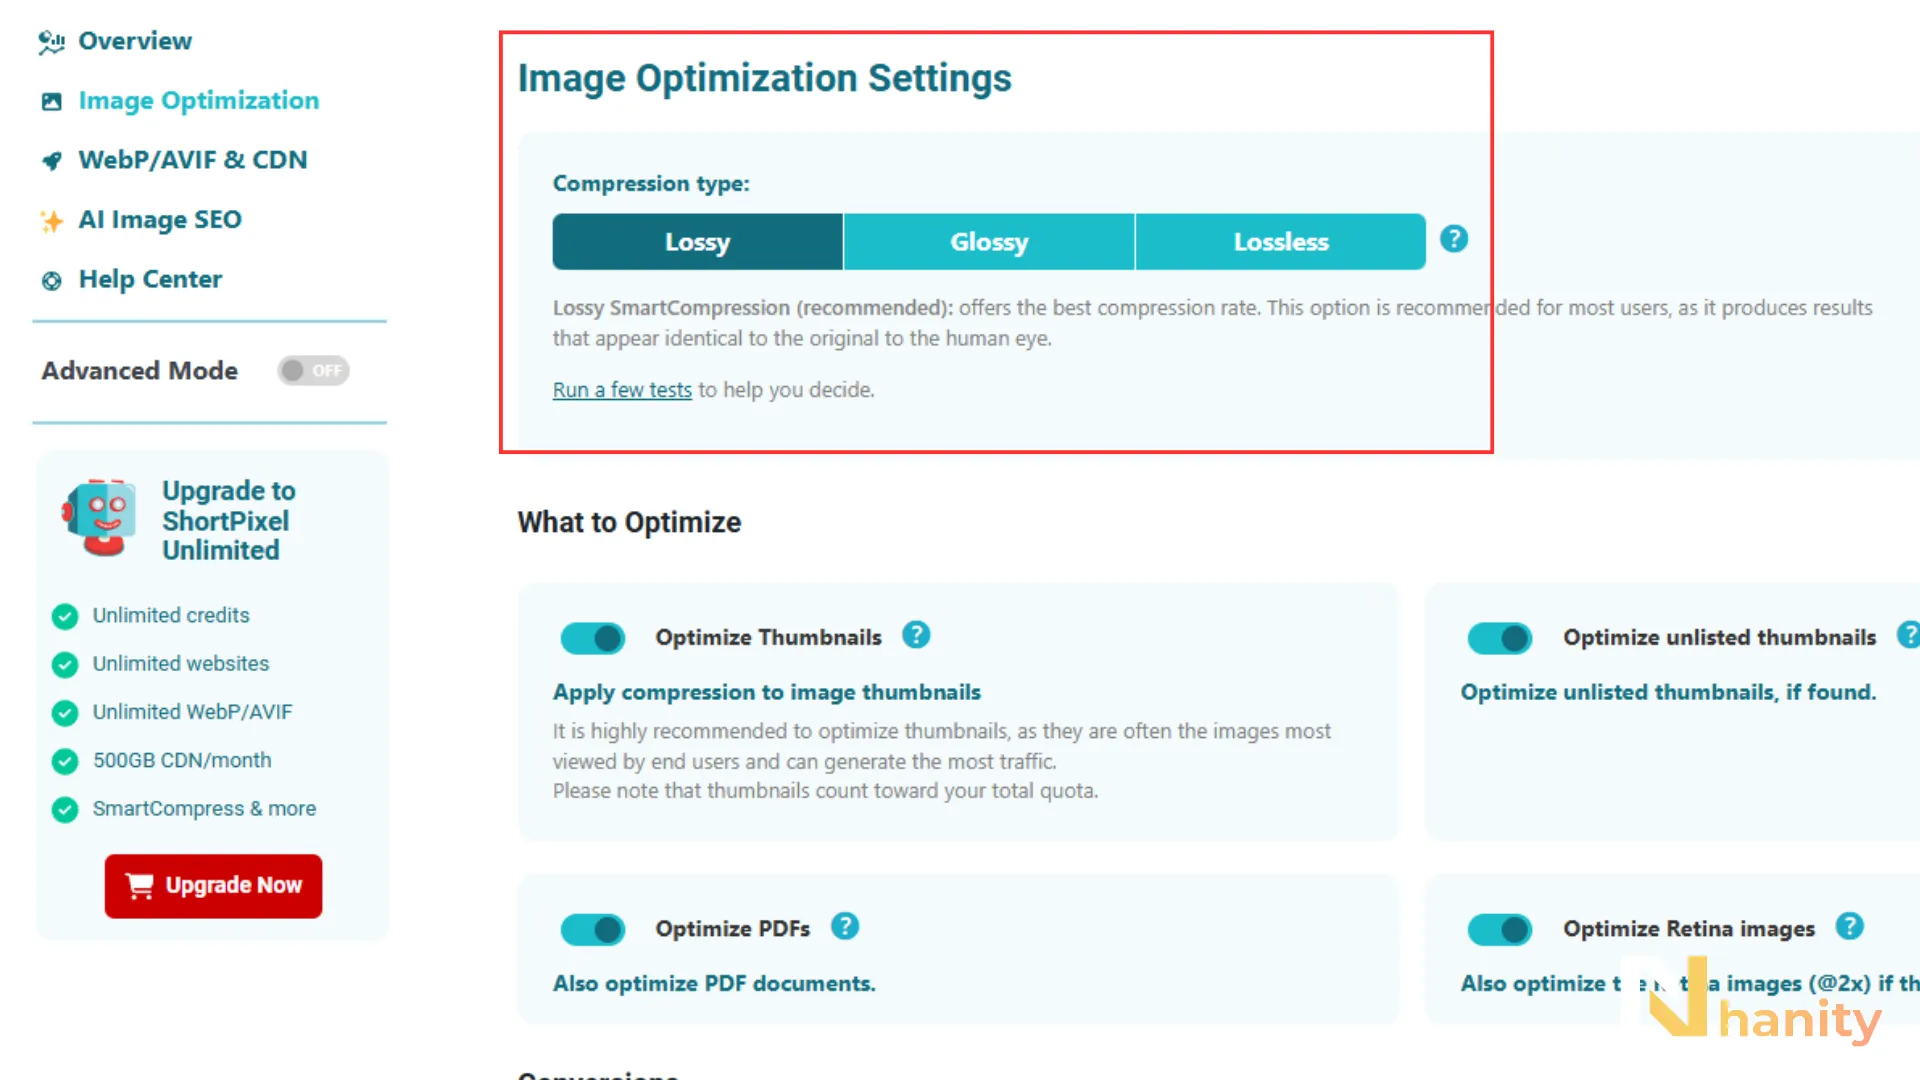This screenshot has width=1920, height=1080.
Task: Toggle the Optimize Retina images switch
Action: (1500, 930)
